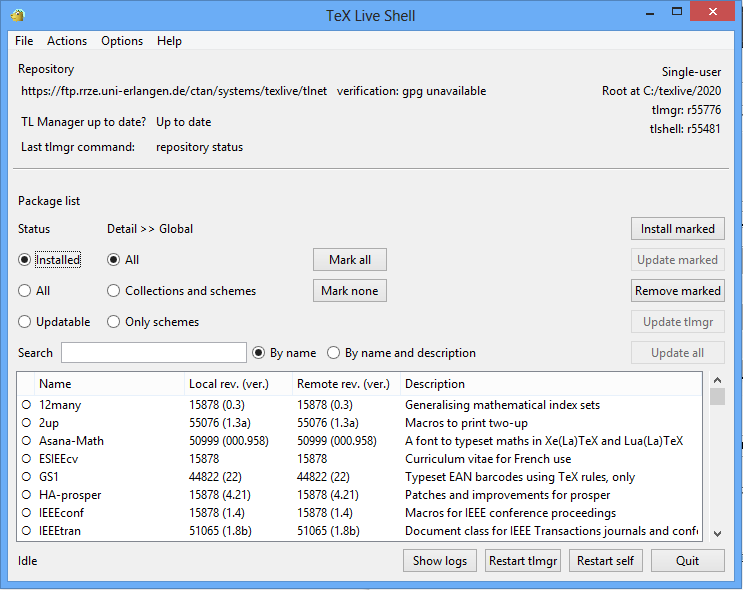The width and height of the screenshot is (743, 590).
Task: Select By name and description search option
Action: [334, 353]
